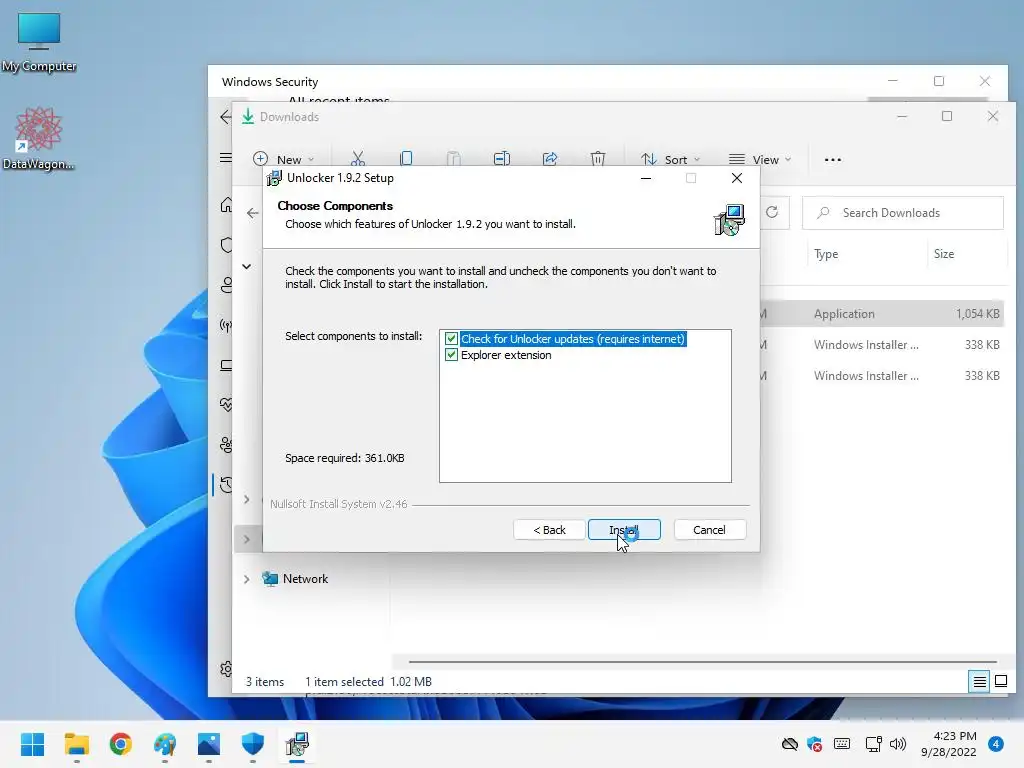1024x768 pixels.
Task: Open Account protection in Windows Security sidebar
Action: pyautogui.click(x=226, y=285)
